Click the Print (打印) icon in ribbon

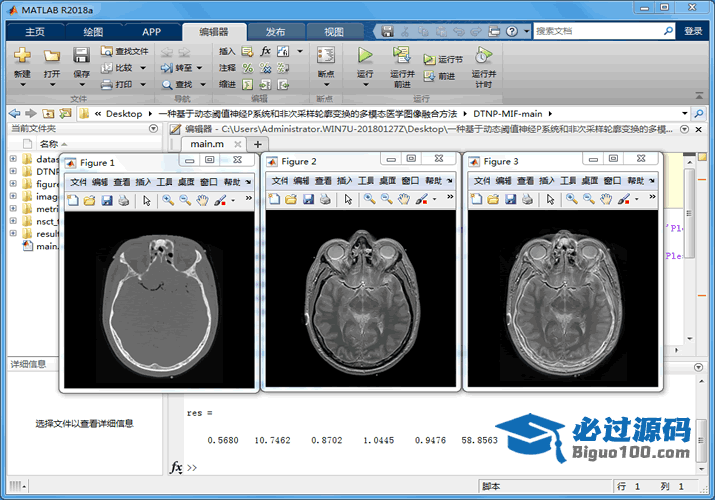pos(106,84)
